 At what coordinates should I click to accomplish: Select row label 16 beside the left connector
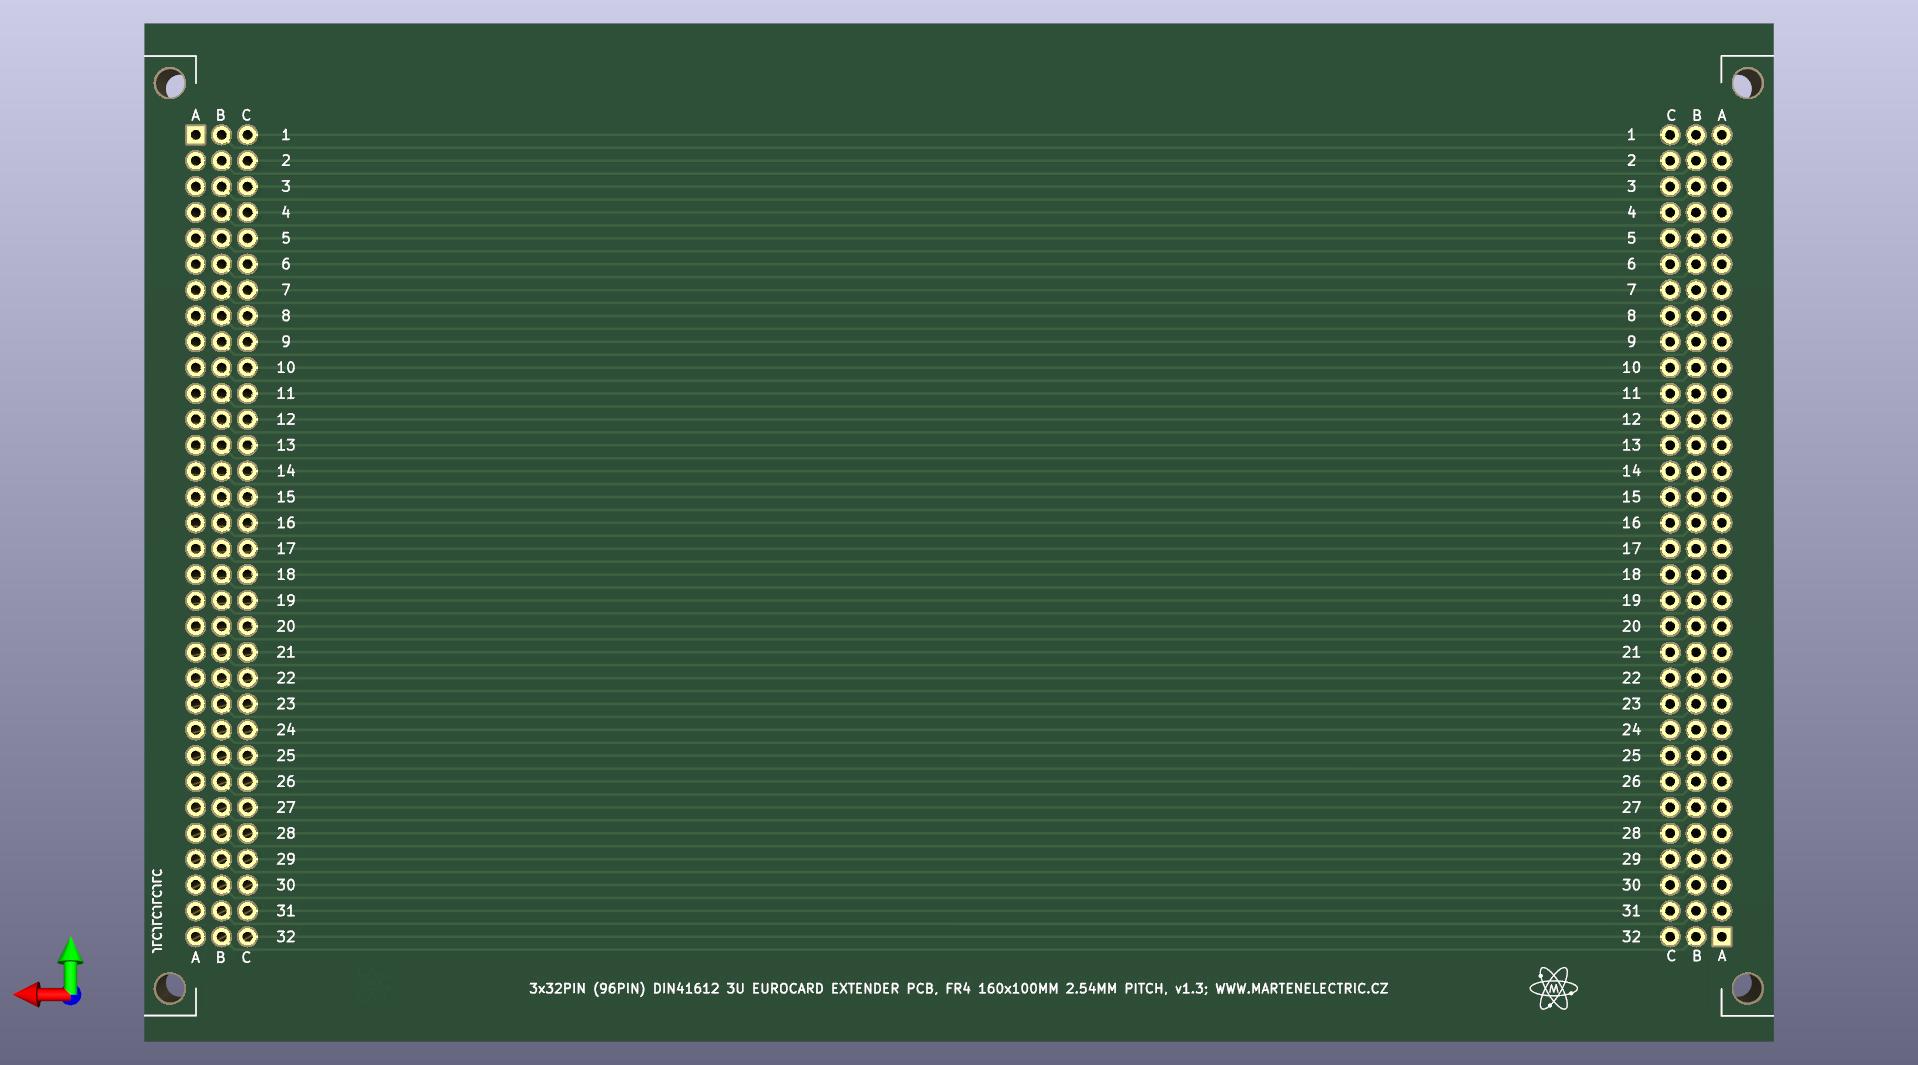pos(286,523)
